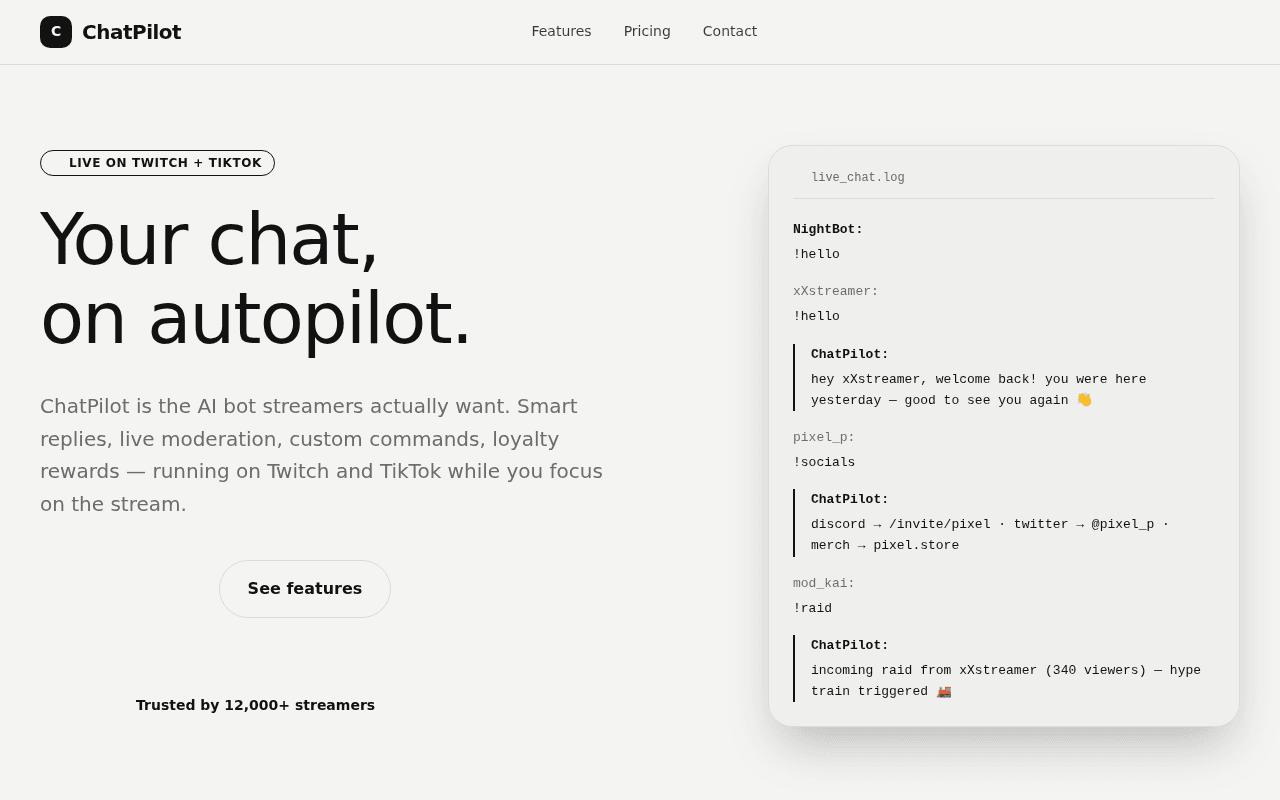Image resolution: width=1280 pixels, height=800 pixels.
Task: Click the train emoji after "hype train triggered"
Action: (944, 691)
